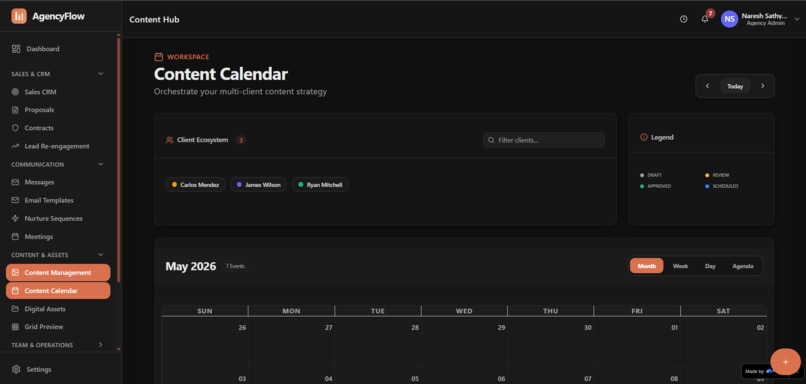Click the orange plus add button
The image size is (806, 384).
785,362
